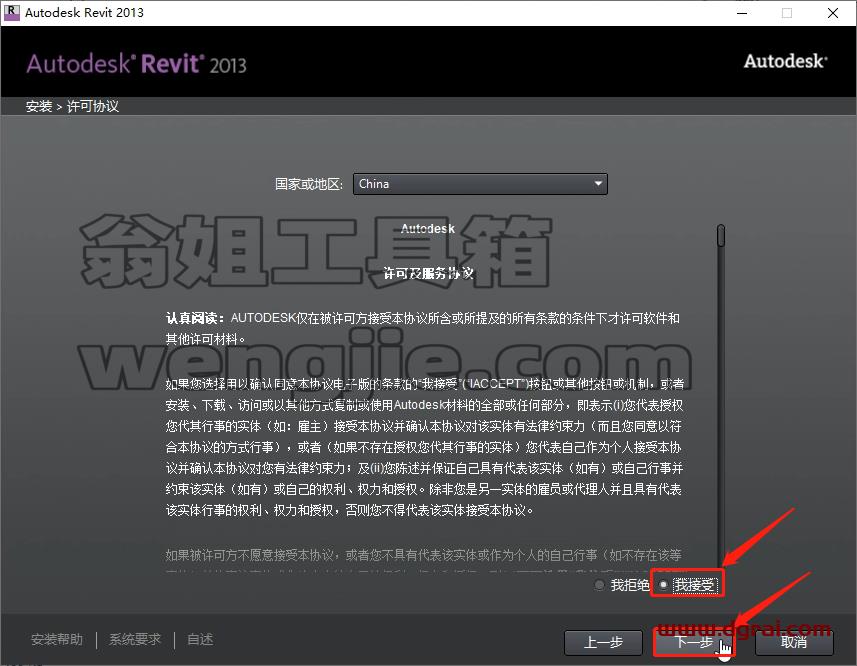Click the 上一步 (Back) button
Image resolution: width=857 pixels, height=666 pixels.
603,642
